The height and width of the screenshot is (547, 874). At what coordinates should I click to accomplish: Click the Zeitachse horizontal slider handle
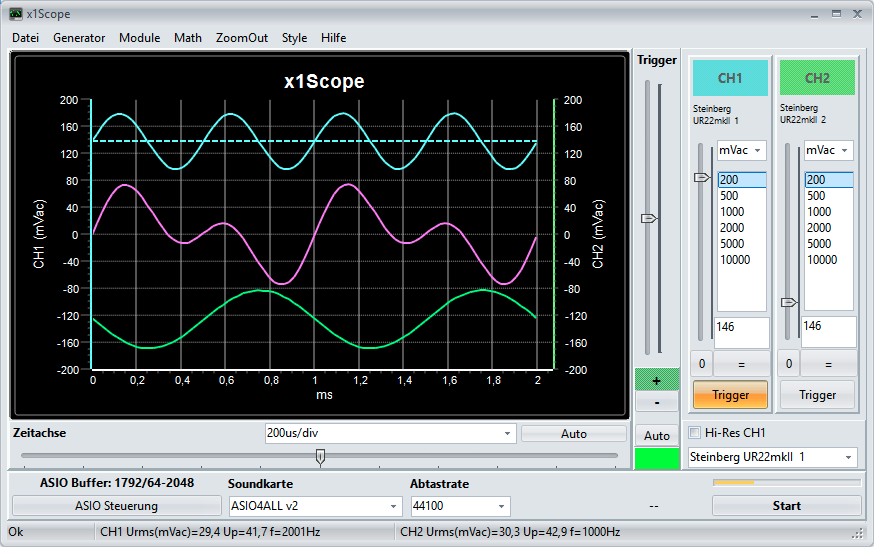click(x=320, y=457)
